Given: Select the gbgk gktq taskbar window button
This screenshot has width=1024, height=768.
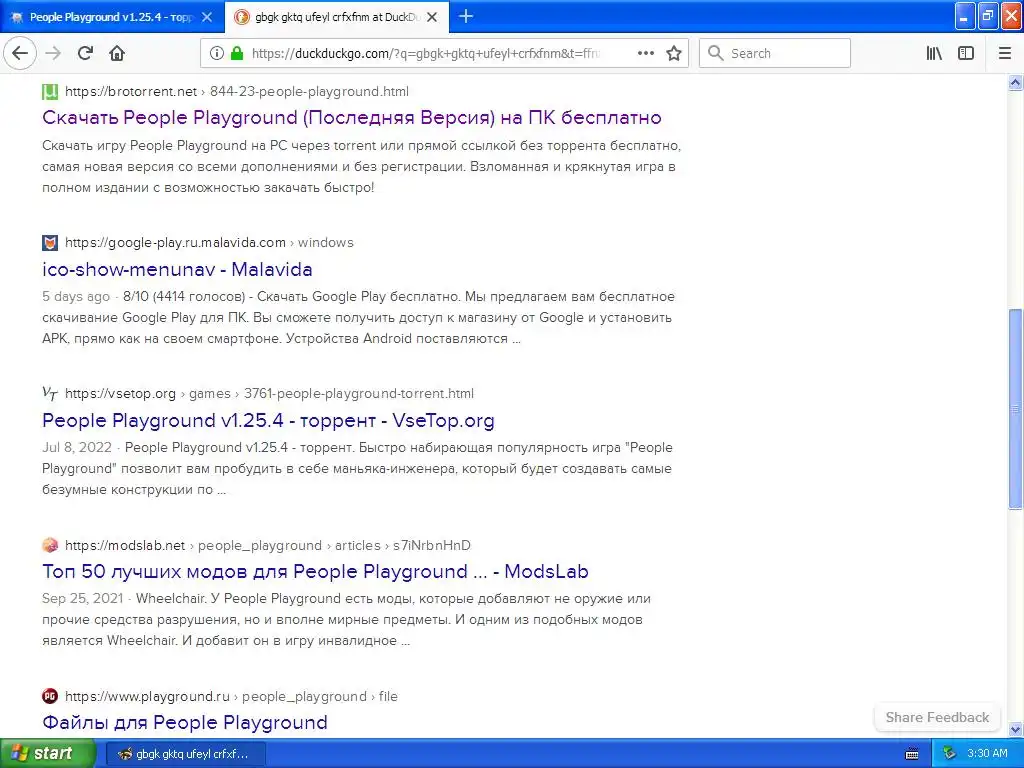Looking at the screenshot, I should coord(185,754).
